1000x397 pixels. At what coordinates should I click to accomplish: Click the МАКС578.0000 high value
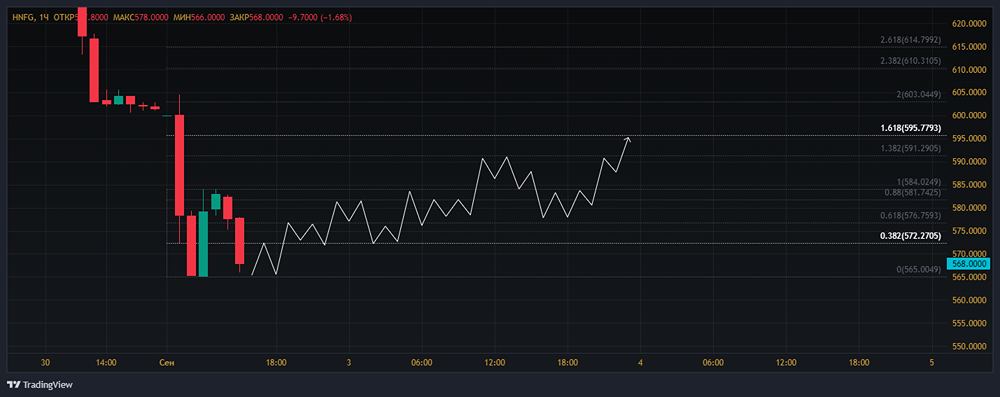tap(141, 18)
